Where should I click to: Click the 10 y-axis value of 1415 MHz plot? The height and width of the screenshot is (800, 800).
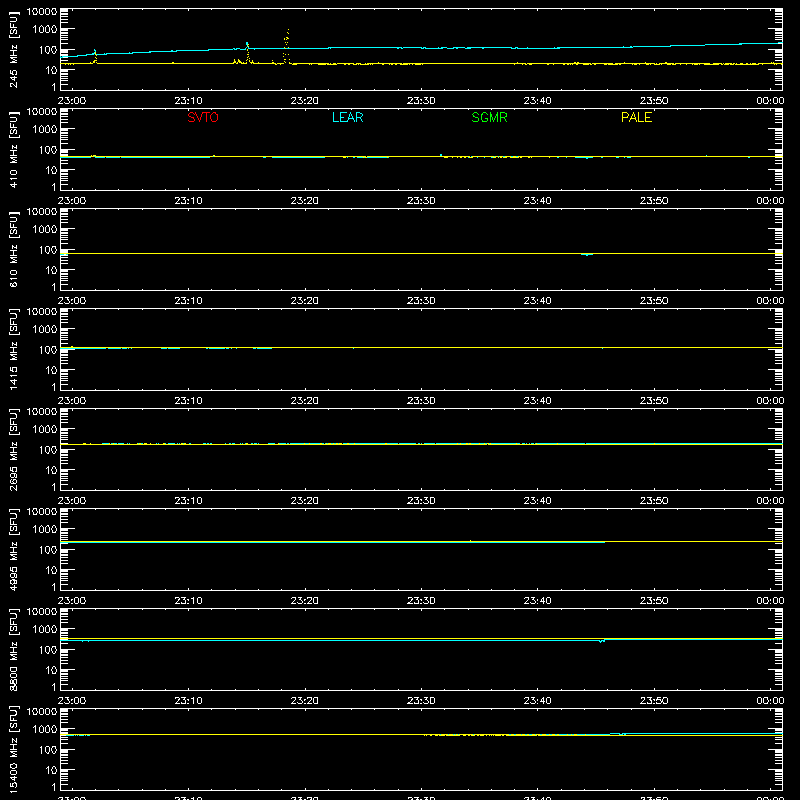pos(51,370)
